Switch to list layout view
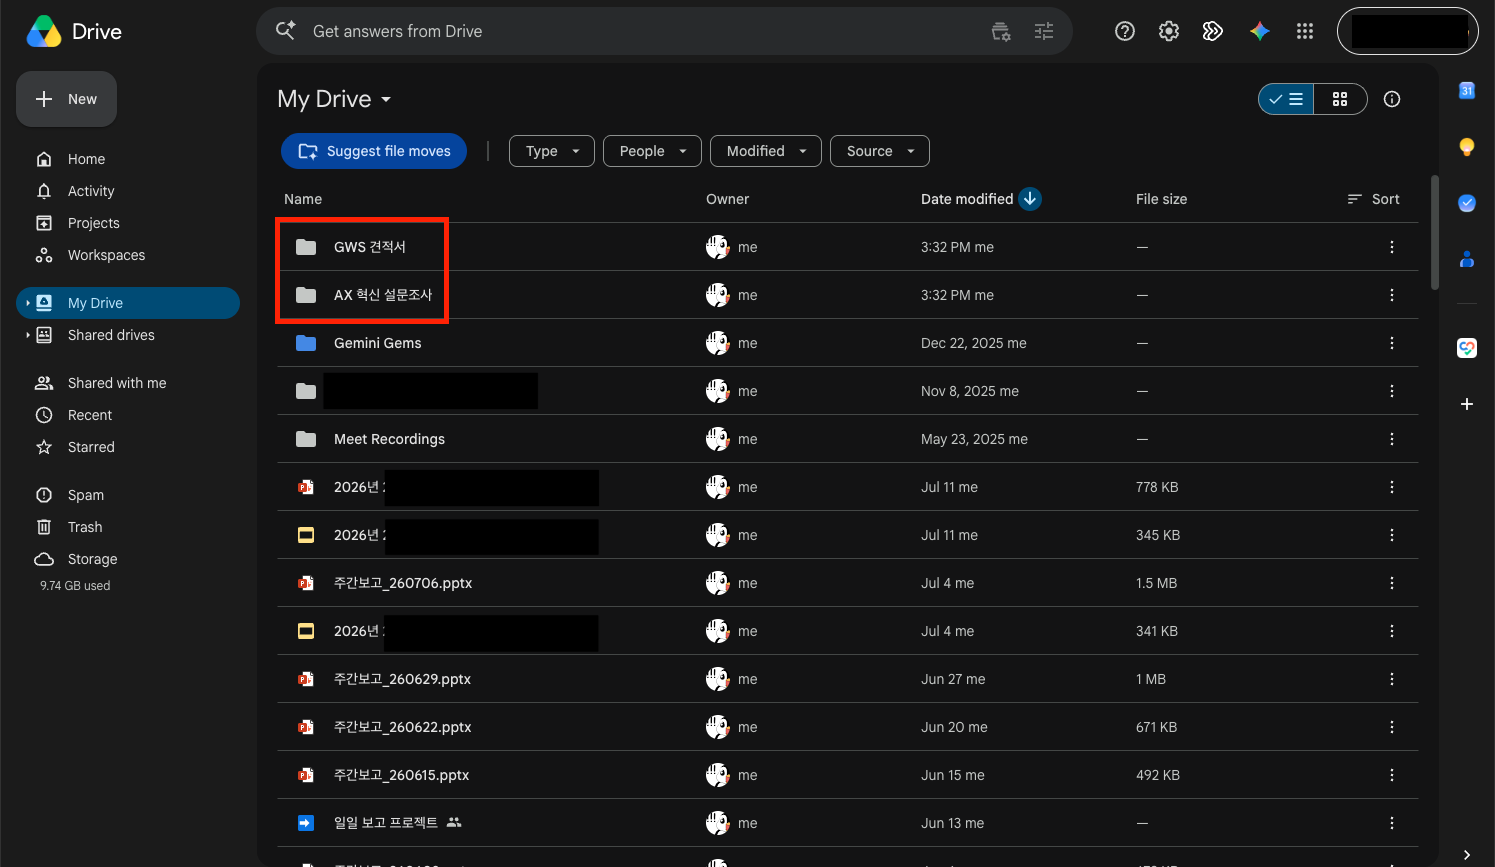1495x867 pixels. (1286, 99)
